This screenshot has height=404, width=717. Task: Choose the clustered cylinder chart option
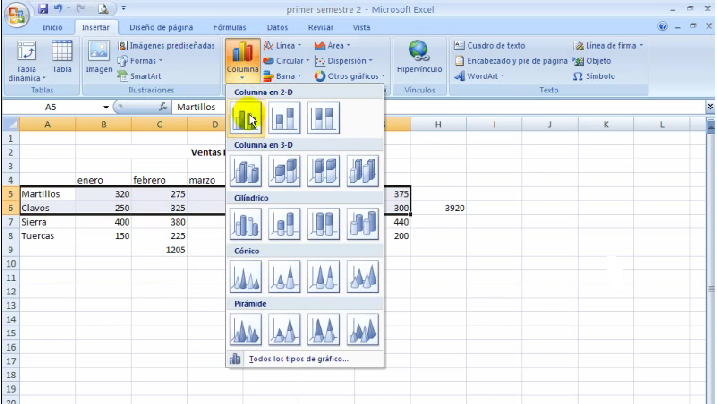coord(245,224)
